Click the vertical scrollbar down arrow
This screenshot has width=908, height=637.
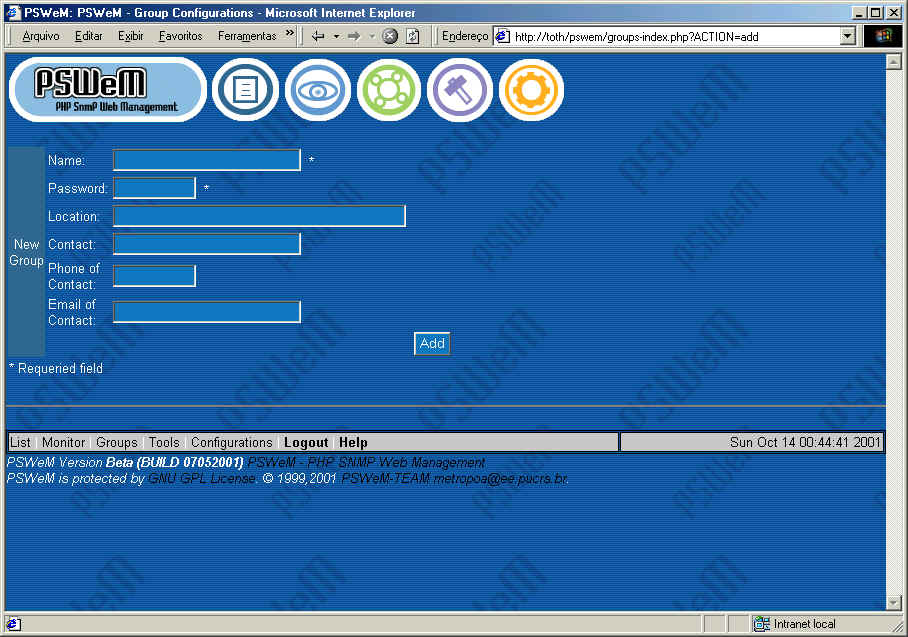(x=894, y=602)
